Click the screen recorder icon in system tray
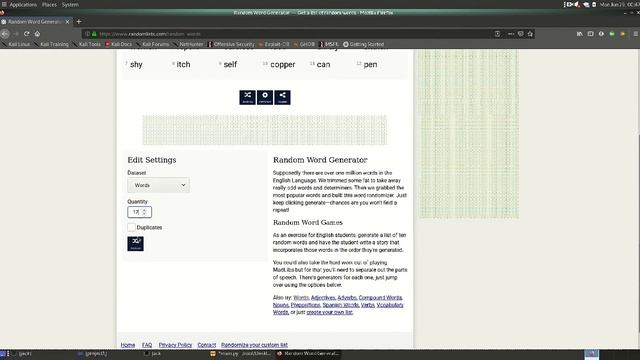 pyautogui.click(x=569, y=4)
